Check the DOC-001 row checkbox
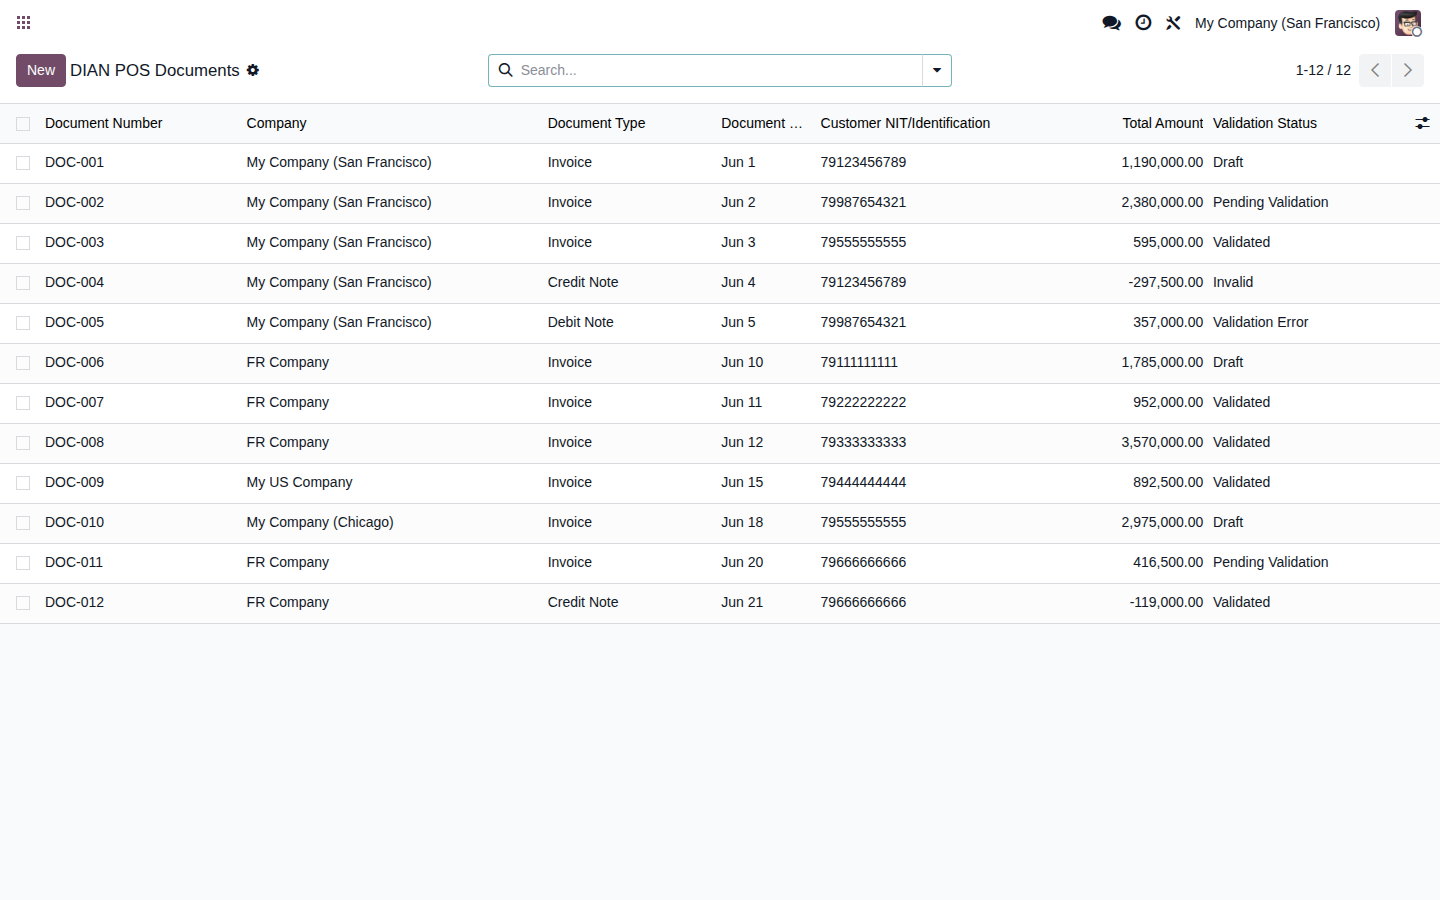The height and width of the screenshot is (900, 1440). (23, 163)
